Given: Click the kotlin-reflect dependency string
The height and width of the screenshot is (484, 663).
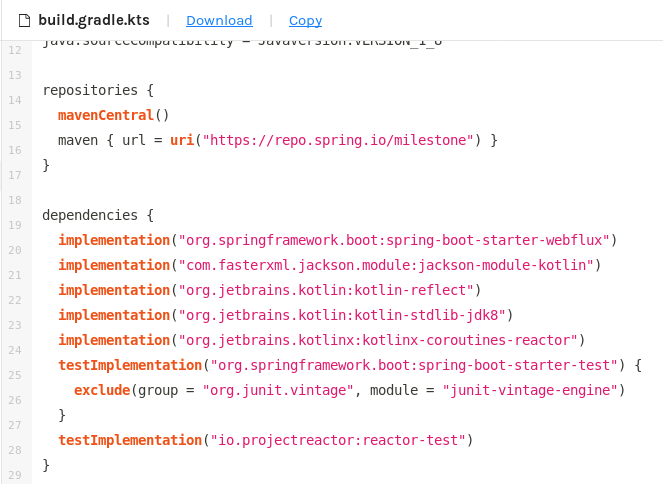Looking at the screenshot, I should coord(326,290).
